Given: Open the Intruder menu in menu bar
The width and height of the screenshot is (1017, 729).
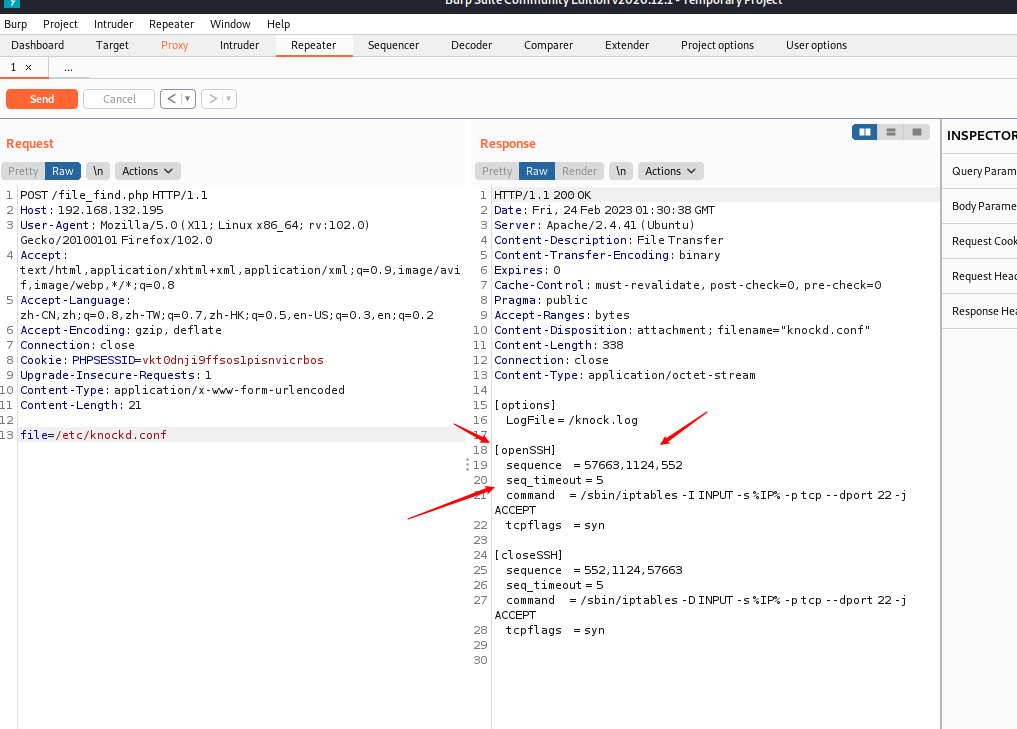Looking at the screenshot, I should 114,24.
